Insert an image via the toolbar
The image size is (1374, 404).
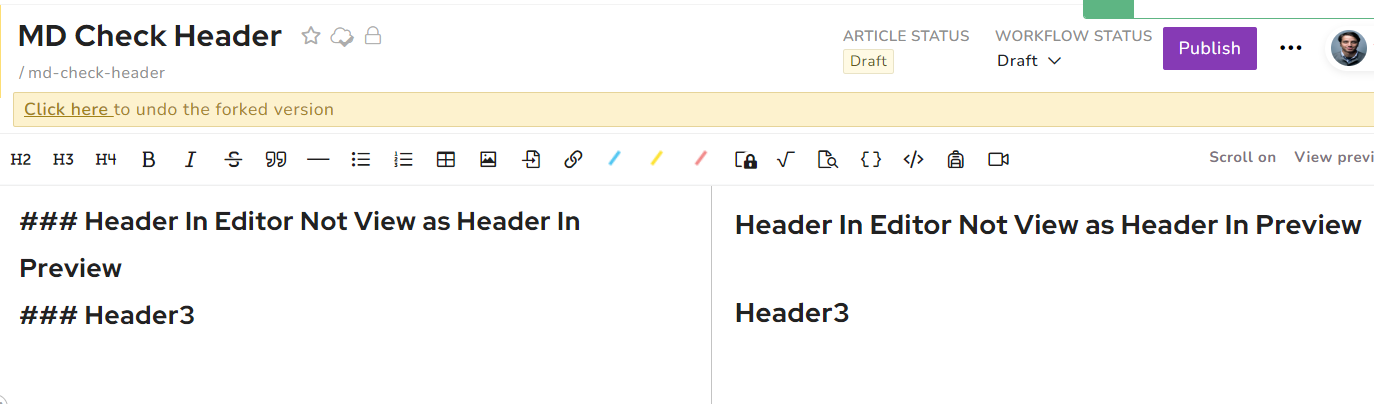[x=488, y=159]
